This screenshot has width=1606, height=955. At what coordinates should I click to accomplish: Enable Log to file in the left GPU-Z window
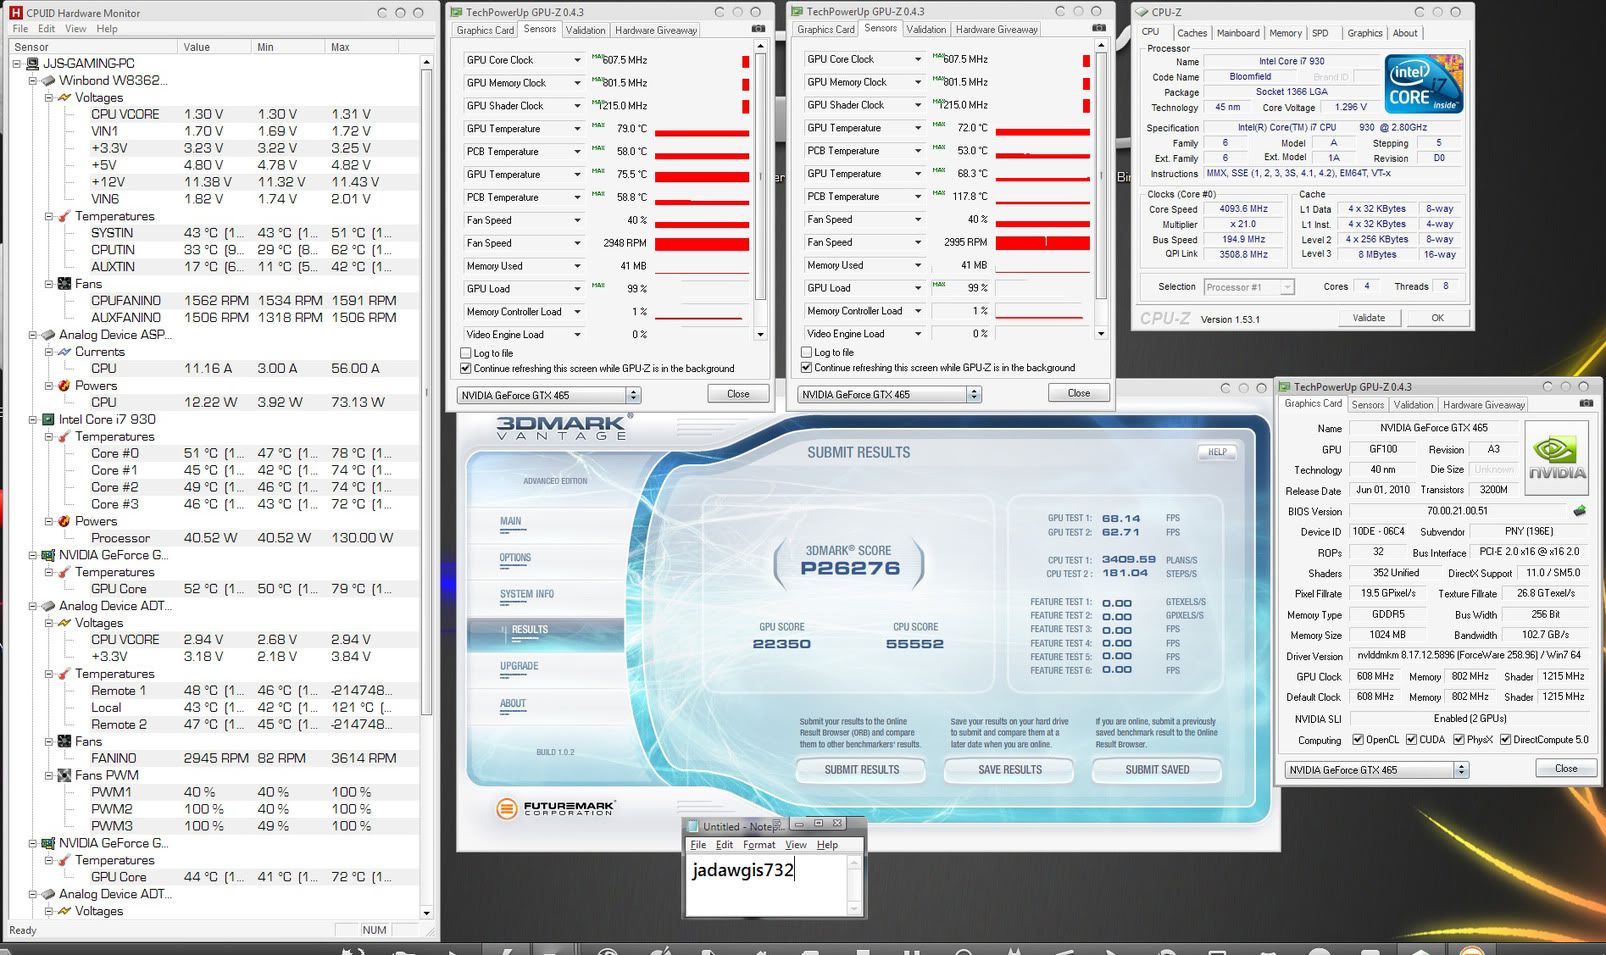466,353
